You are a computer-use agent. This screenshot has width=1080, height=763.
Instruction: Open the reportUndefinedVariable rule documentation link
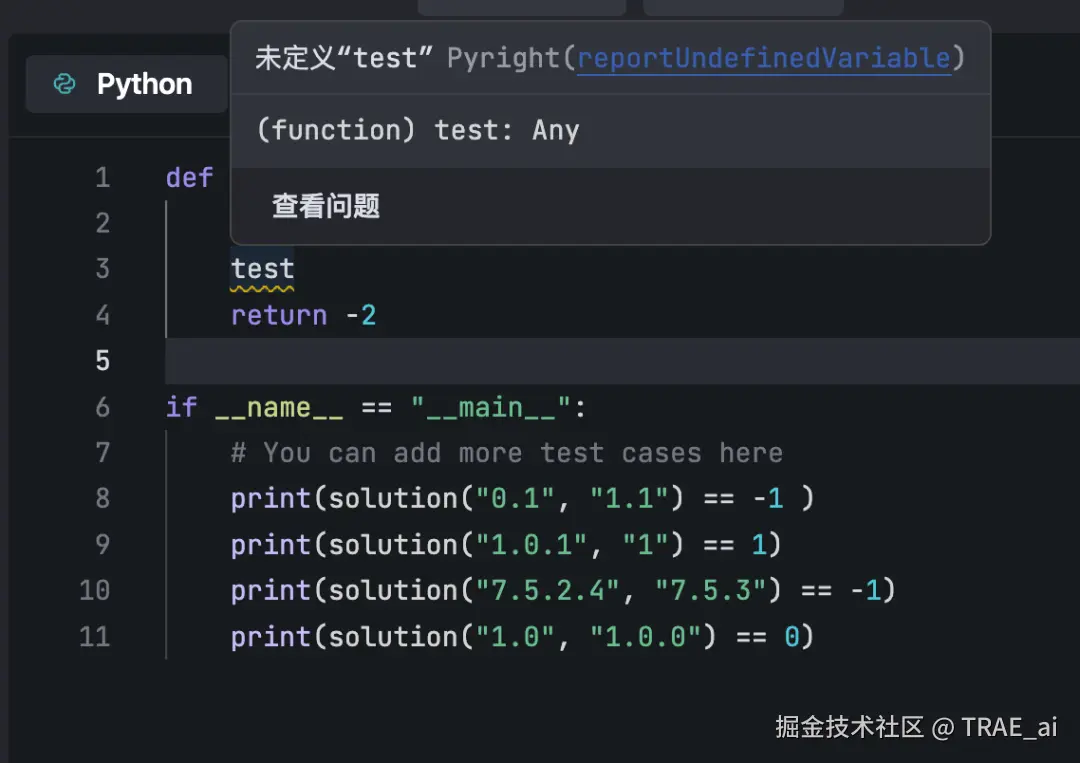click(x=763, y=58)
